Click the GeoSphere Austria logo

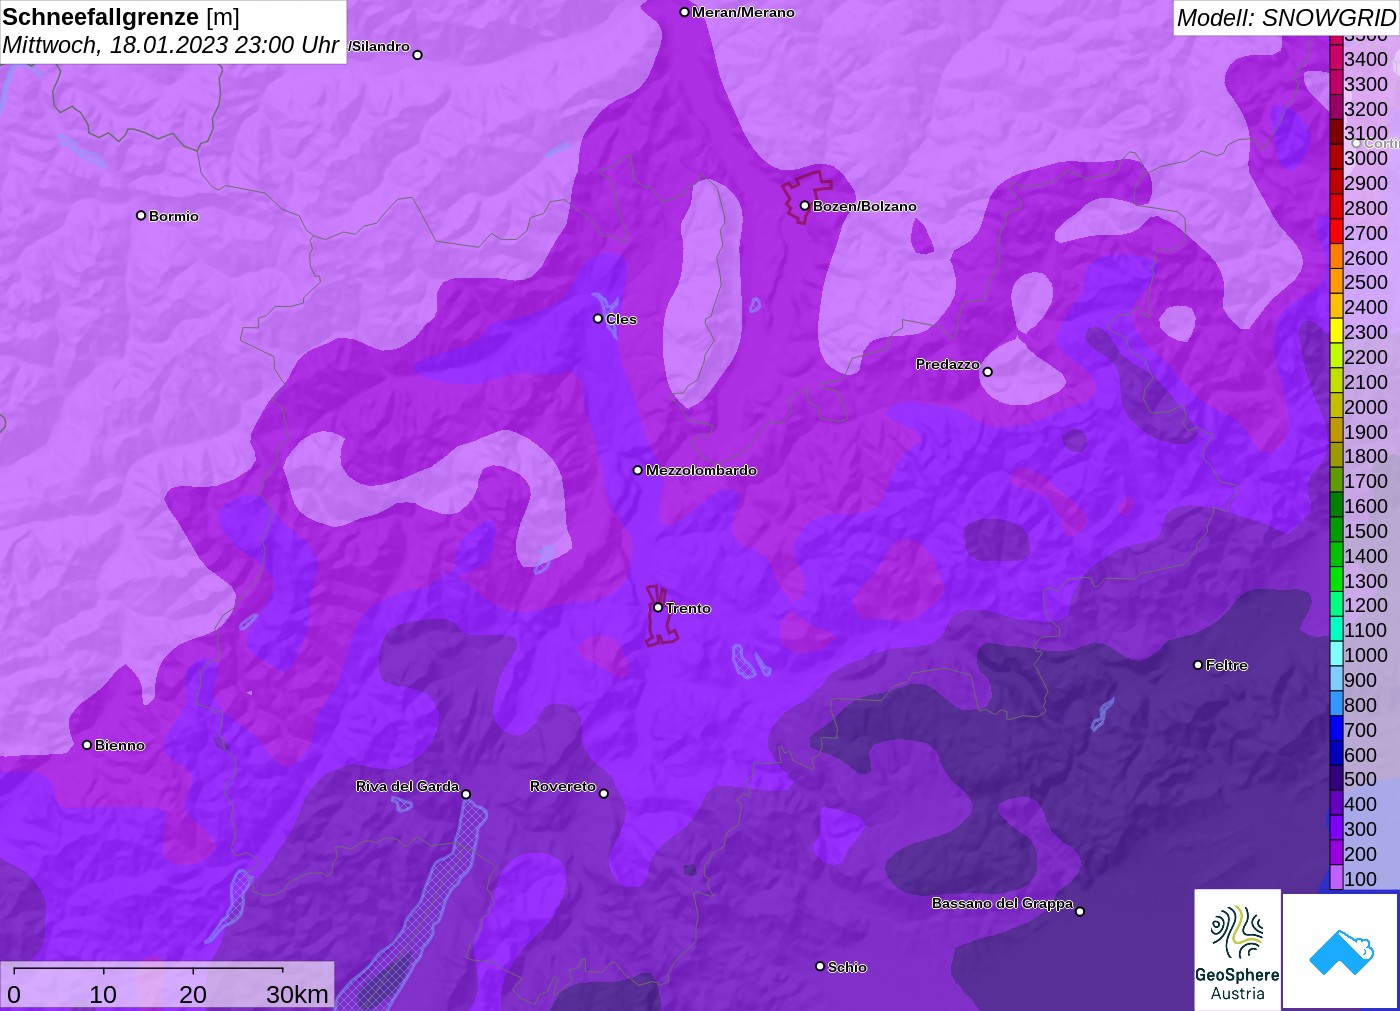[x=1237, y=949]
